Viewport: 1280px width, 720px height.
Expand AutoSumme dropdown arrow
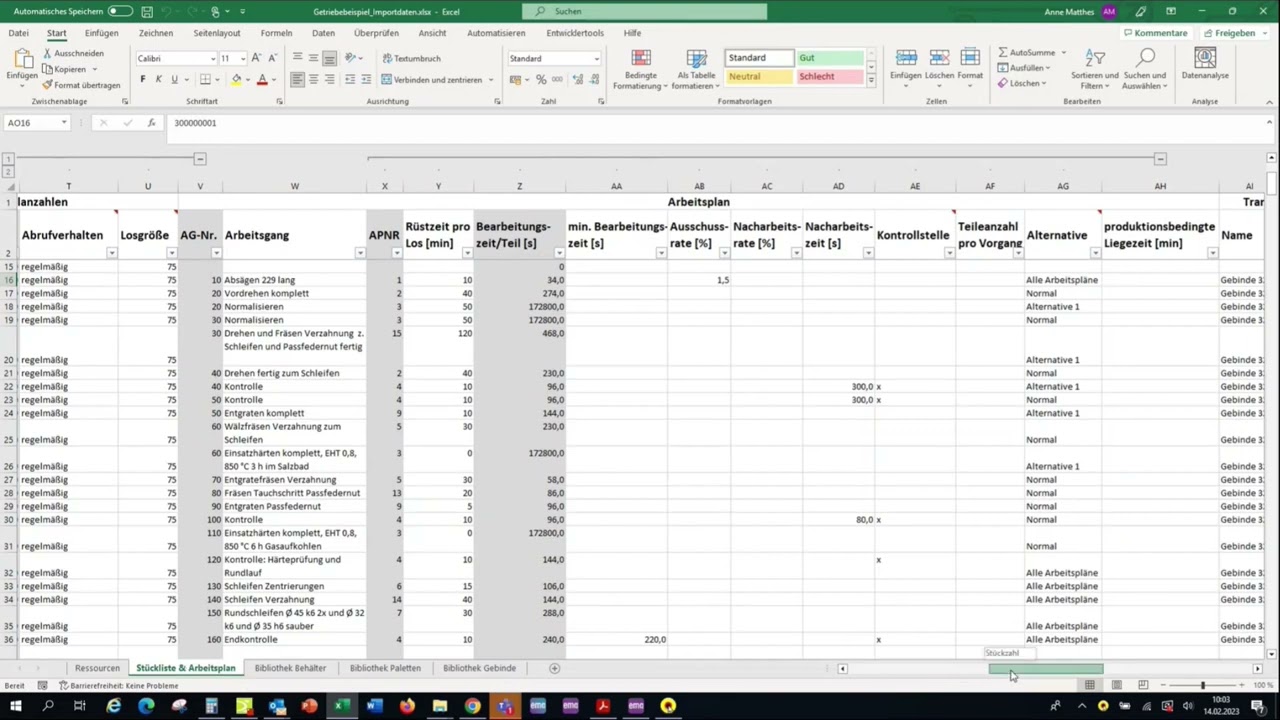click(x=1063, y=52)
